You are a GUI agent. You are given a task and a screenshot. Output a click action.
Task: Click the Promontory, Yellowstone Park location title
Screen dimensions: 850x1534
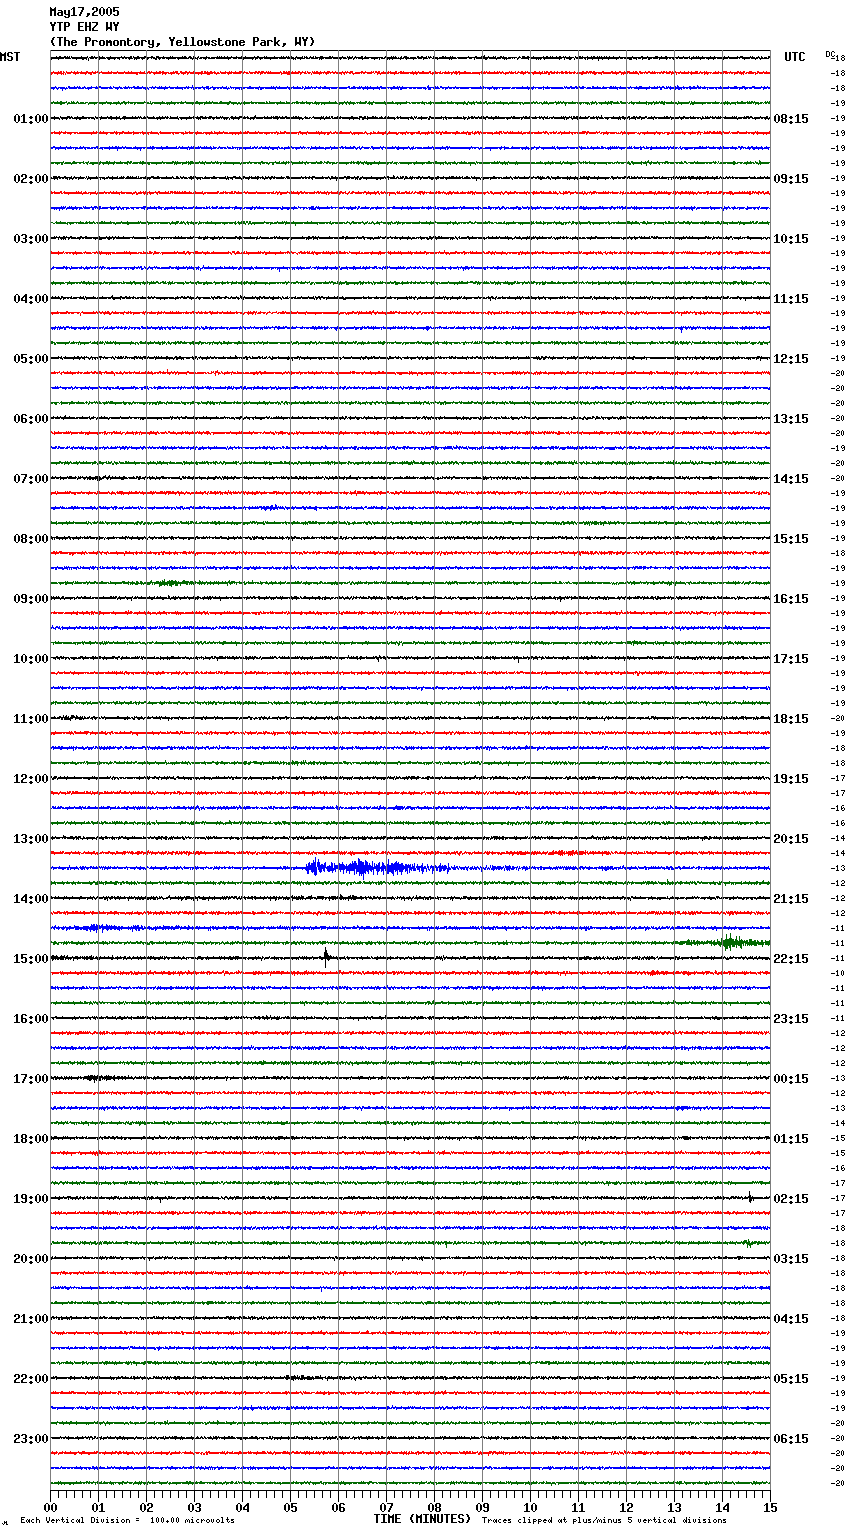click(182, 42)
